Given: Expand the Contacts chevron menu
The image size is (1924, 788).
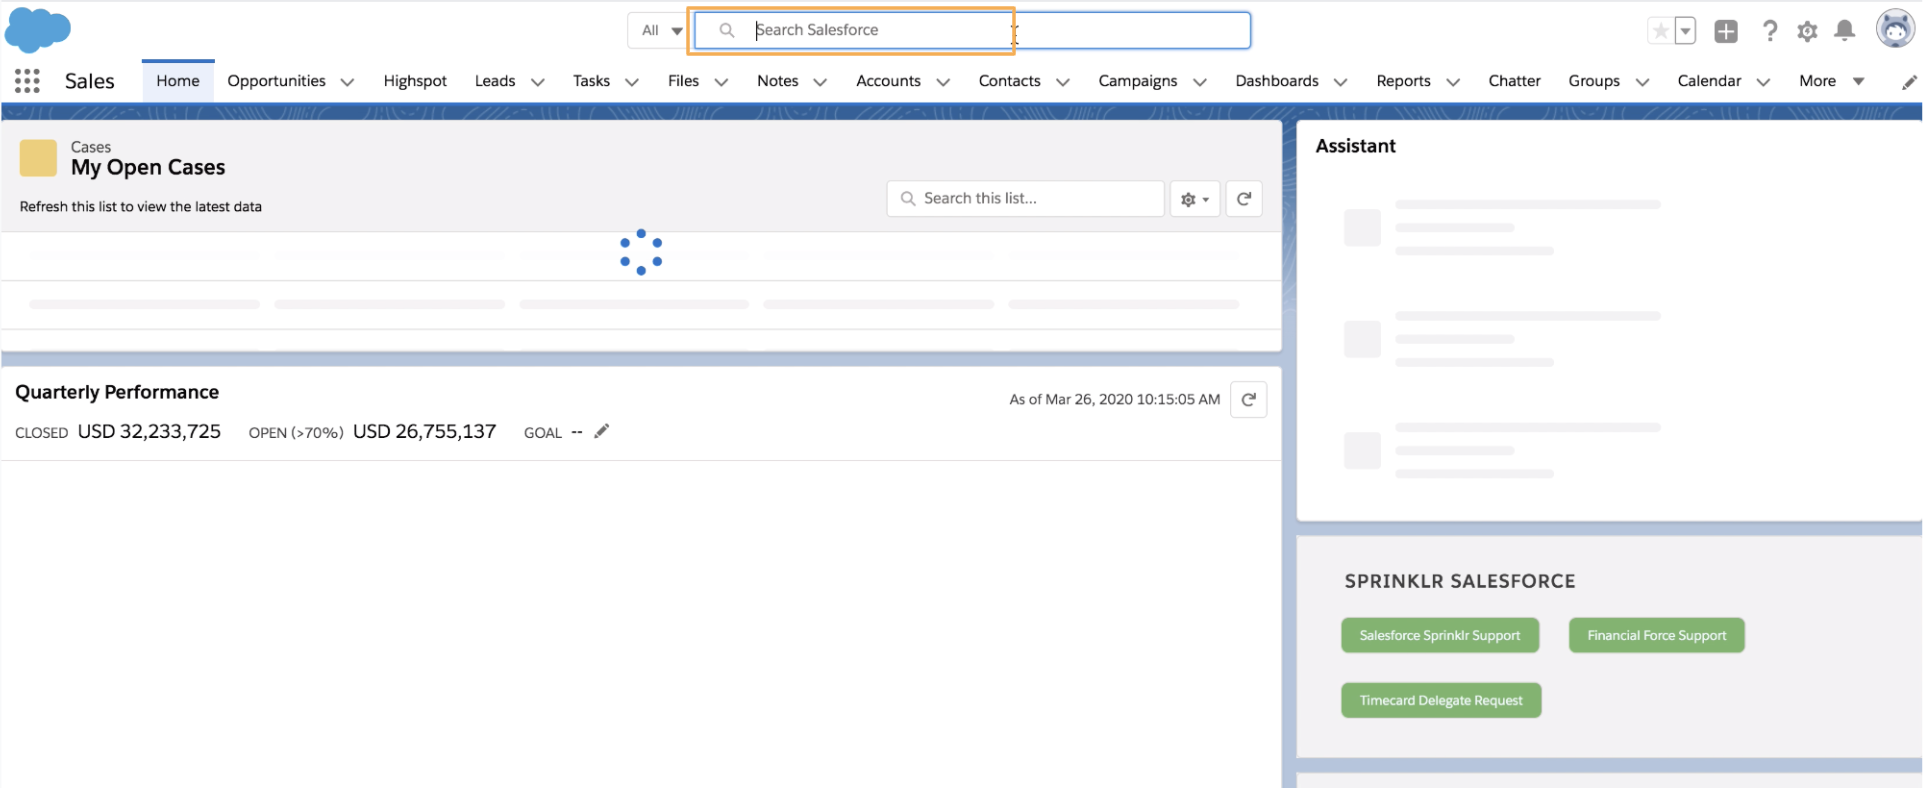Looking at the screenshot, I should 1062,82.
